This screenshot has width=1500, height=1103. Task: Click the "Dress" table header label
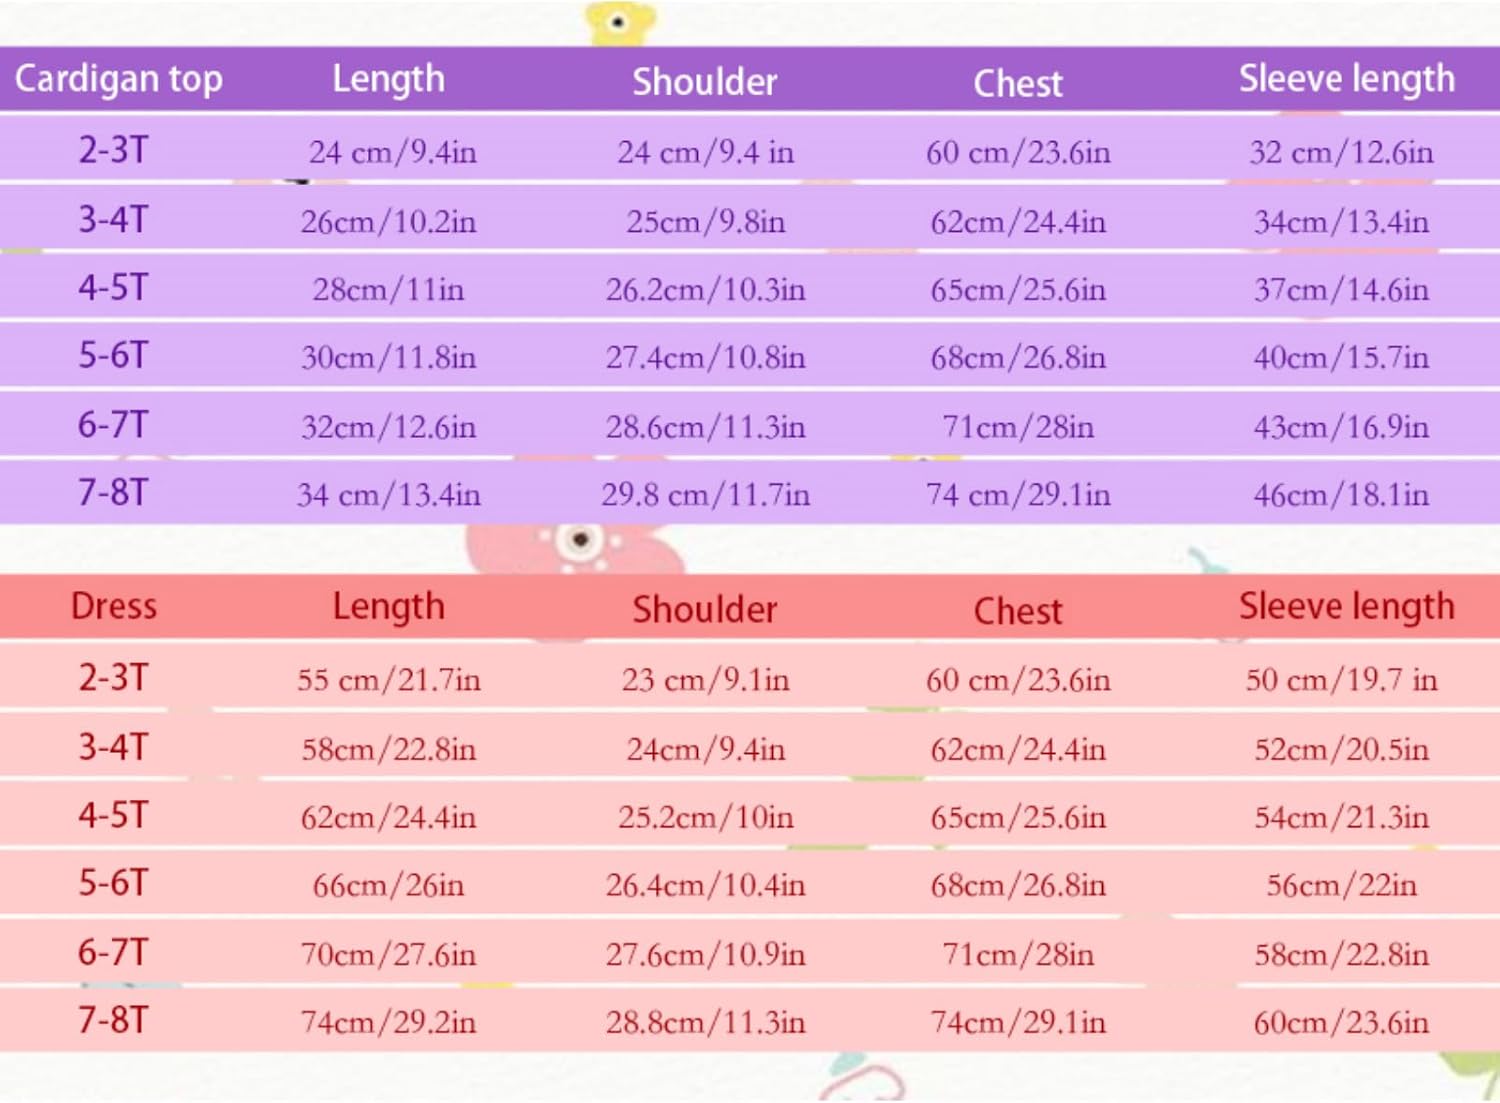point(114,606)
